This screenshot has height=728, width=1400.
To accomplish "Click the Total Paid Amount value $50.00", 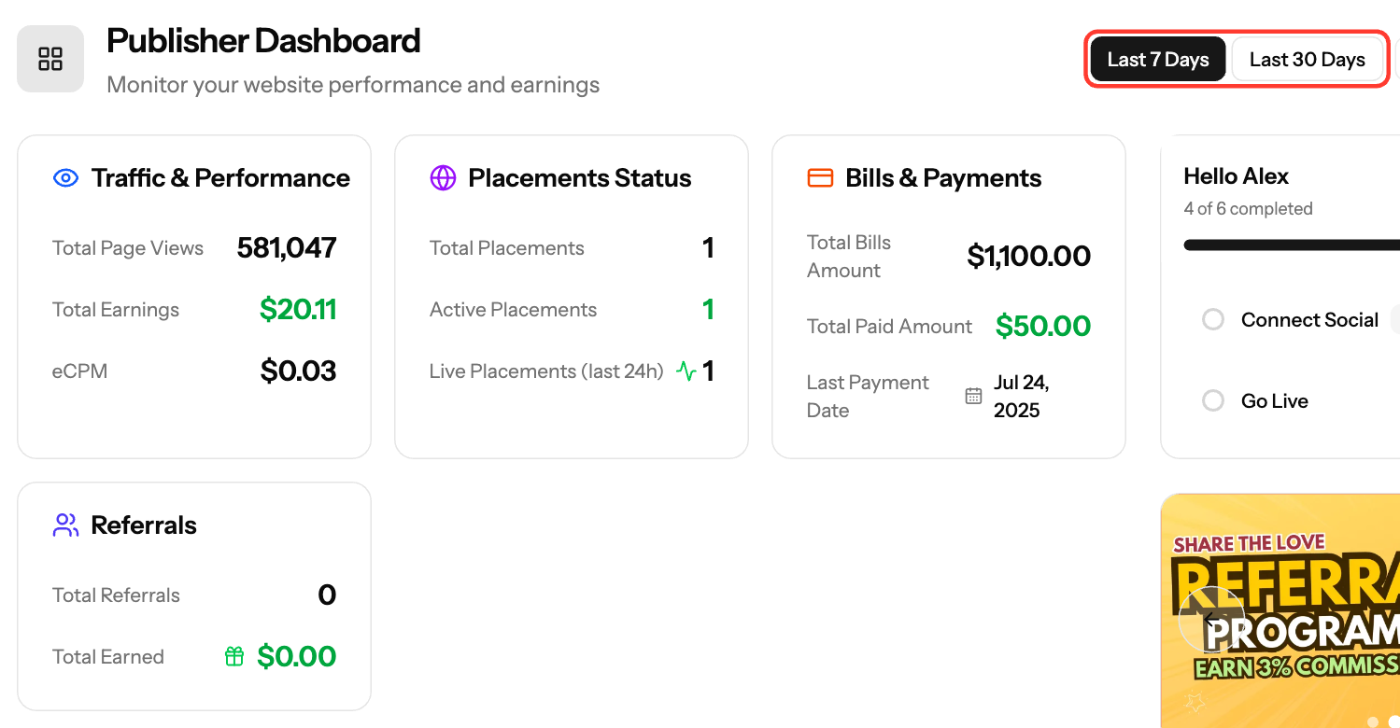I will pos(1043,326).
